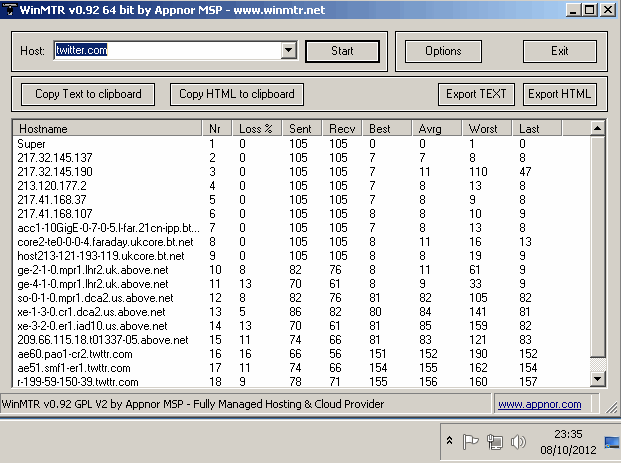Minimize the WinMTR window
Image resolution: width=621 pixels, height=463 pixels.
(x=573, y=10)
